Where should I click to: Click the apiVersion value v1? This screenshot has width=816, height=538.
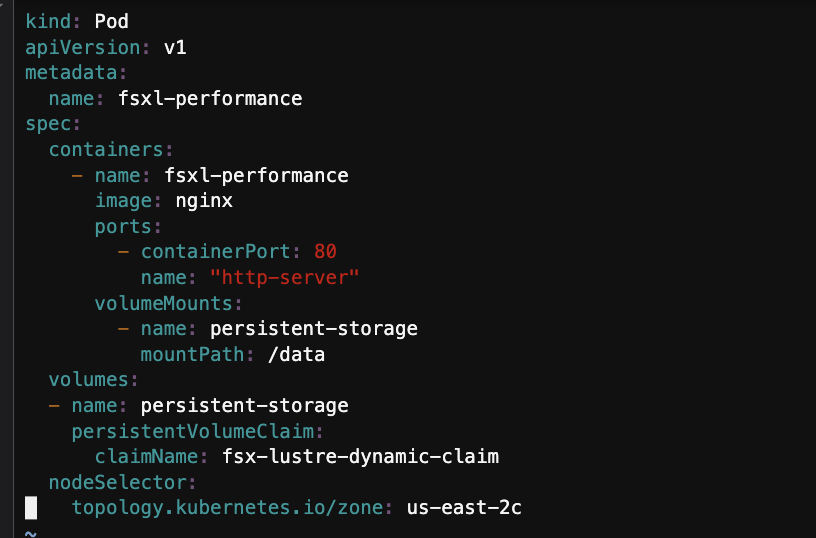pos(175,47)
